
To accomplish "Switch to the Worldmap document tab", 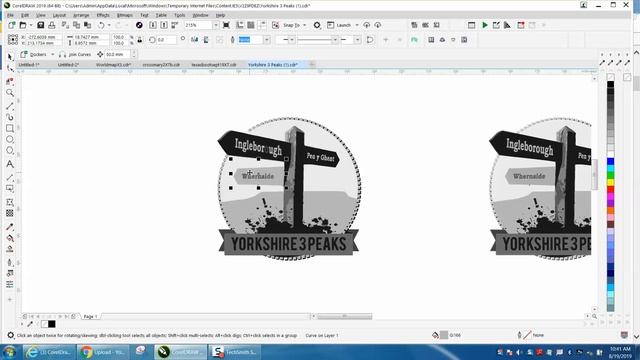I will tap(113, 64).
